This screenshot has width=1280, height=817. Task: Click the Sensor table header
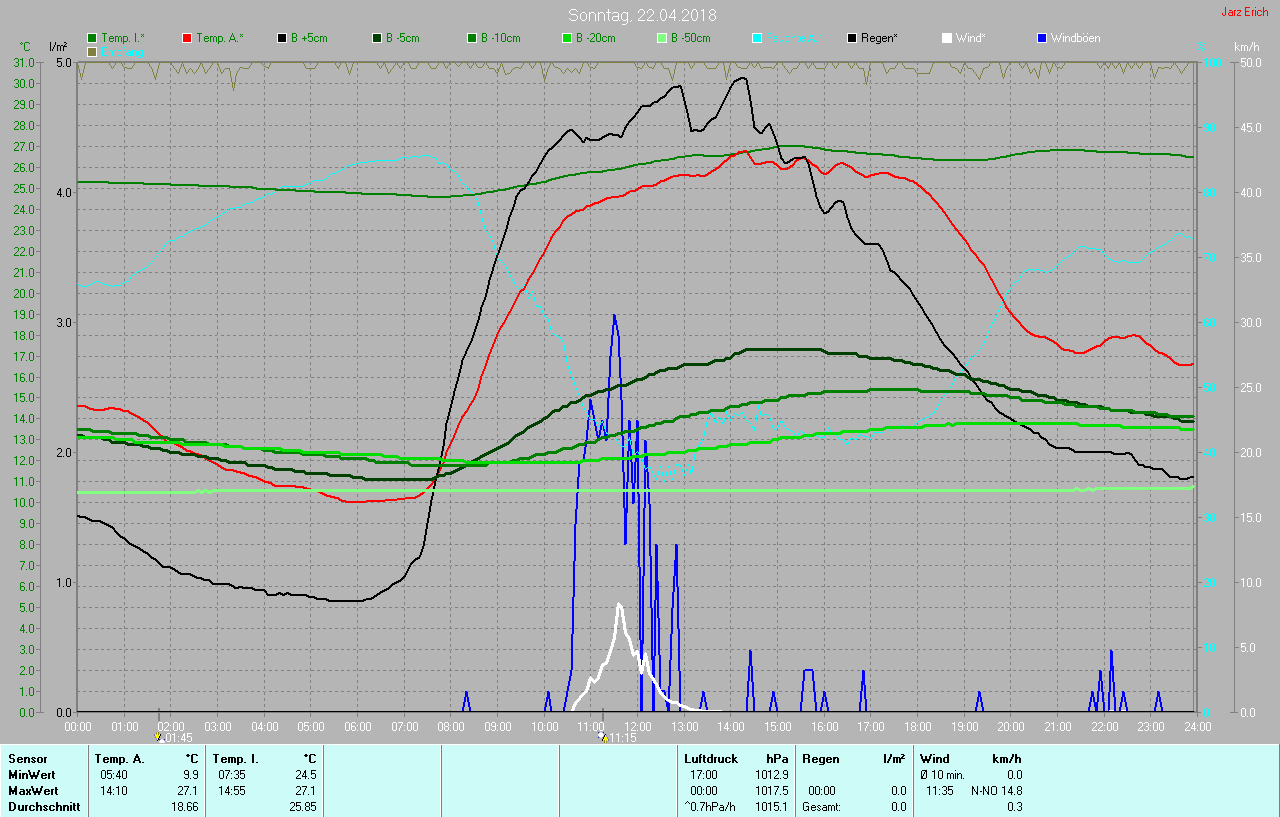pos(27,759)
